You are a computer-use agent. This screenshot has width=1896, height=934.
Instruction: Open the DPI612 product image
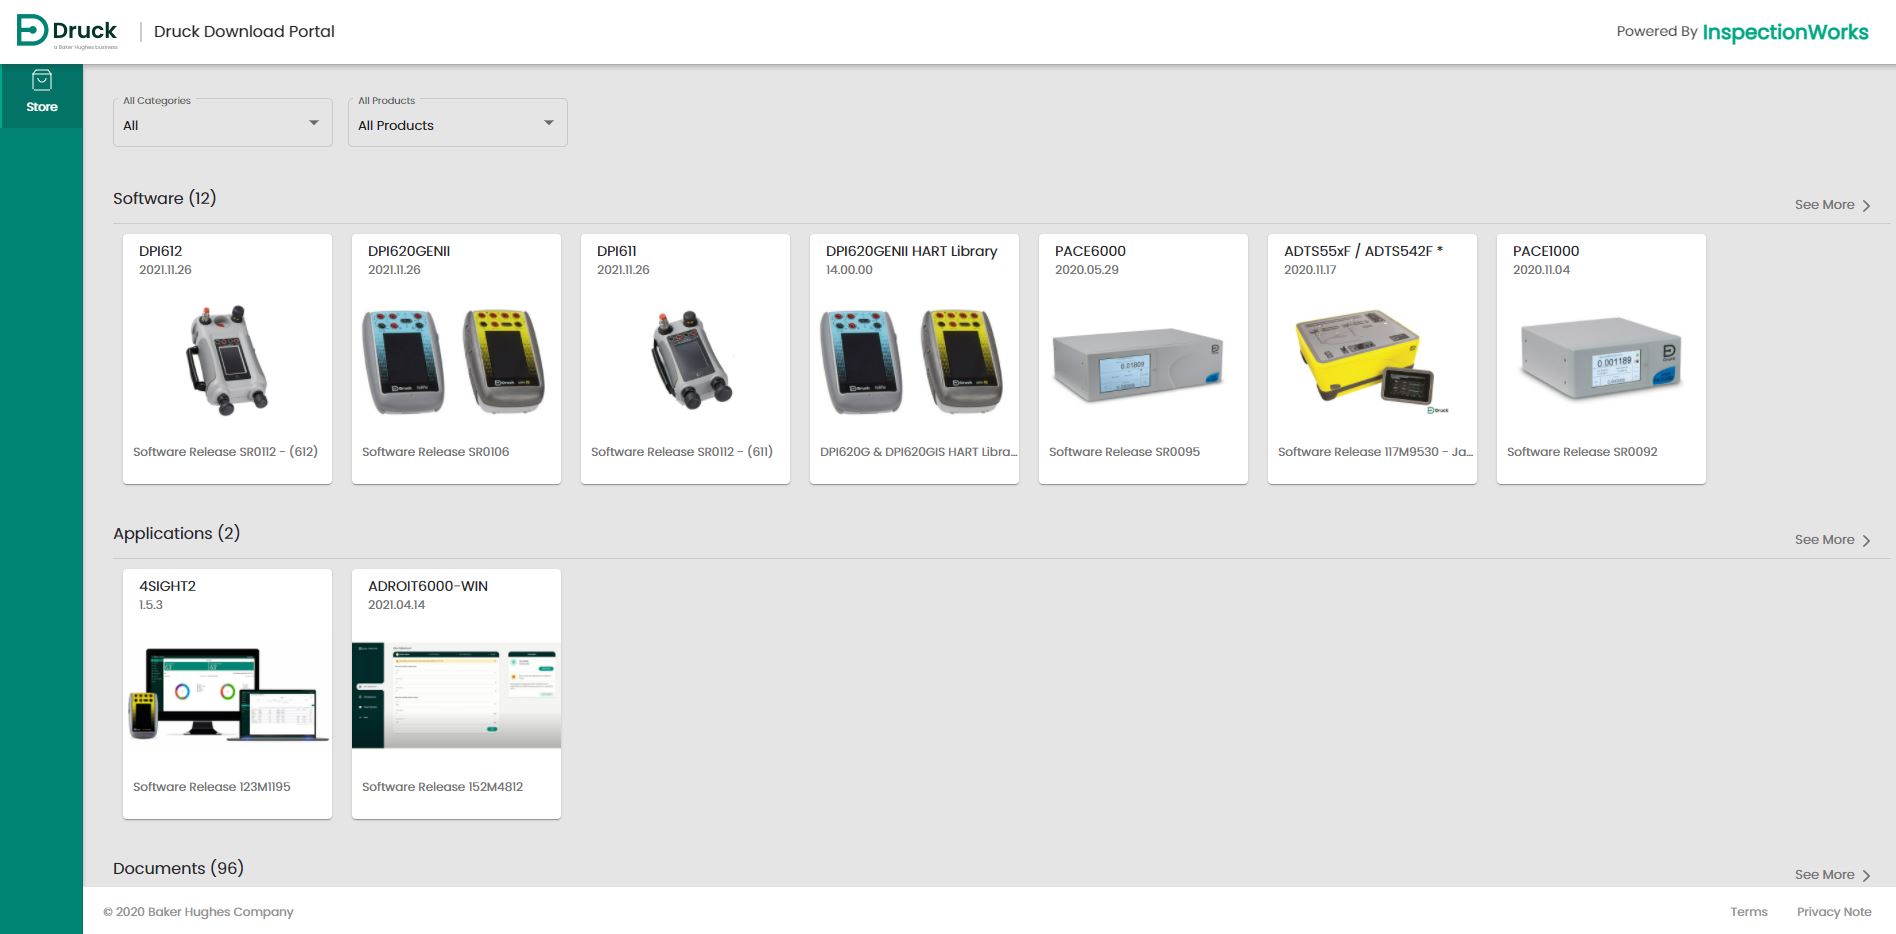click(x=228, y=361)
